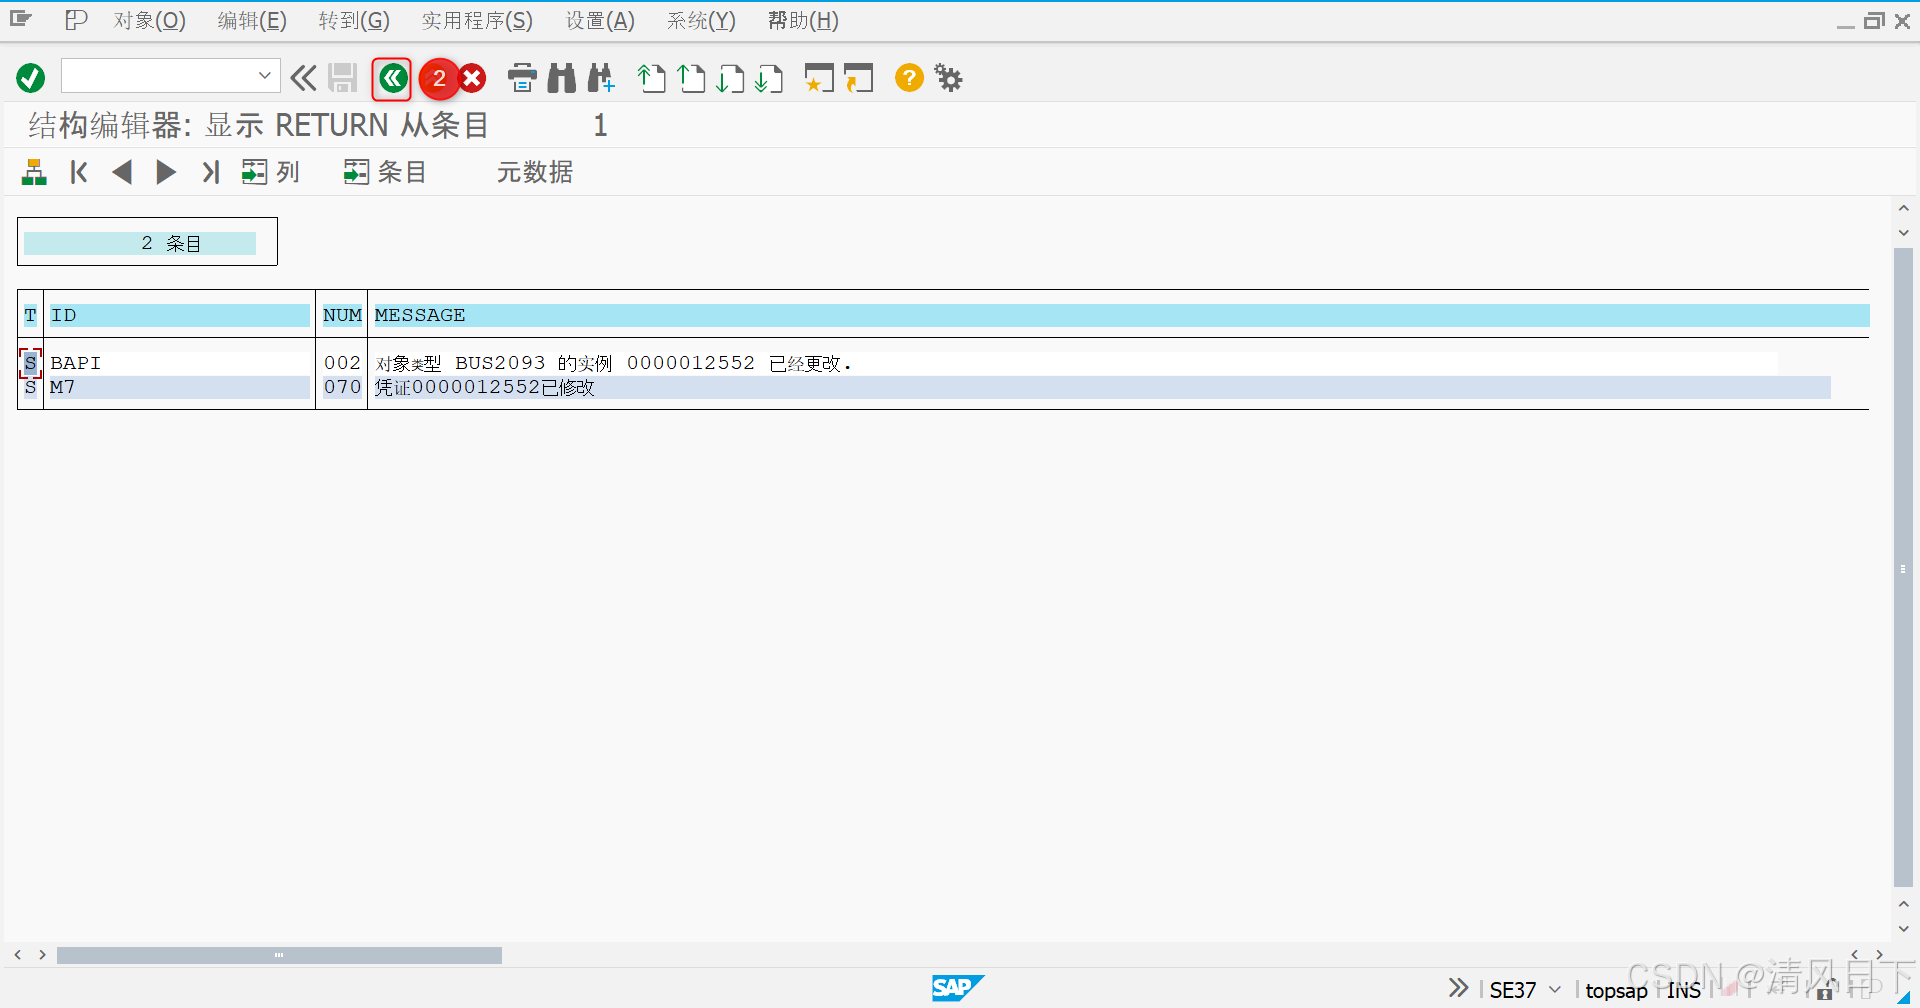Click the first page scroll icon

tap(651, 77)
